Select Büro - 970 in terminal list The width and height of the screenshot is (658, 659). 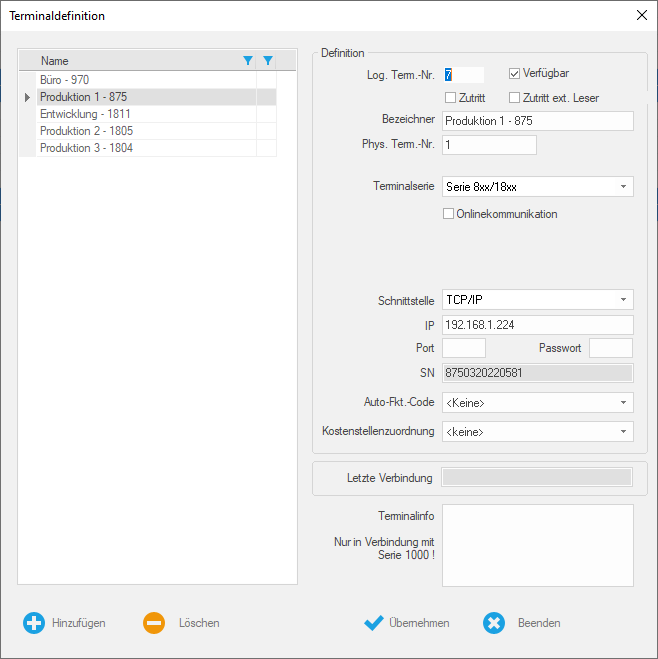[x=65, y=80]
